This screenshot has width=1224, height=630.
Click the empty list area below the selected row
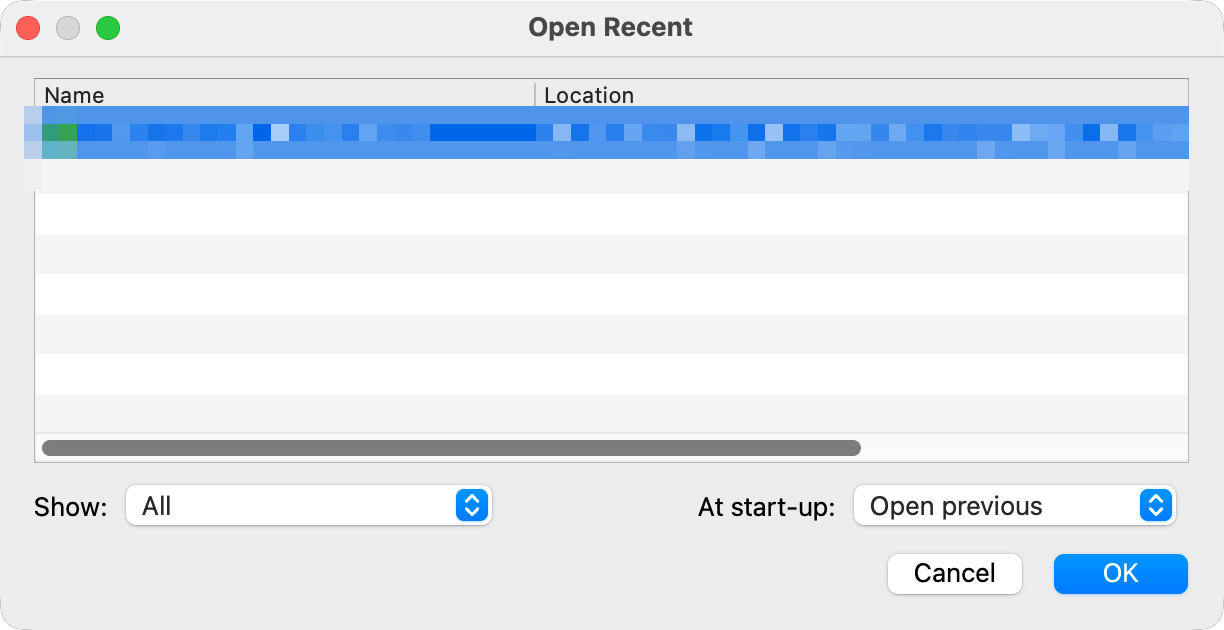click(600, 300)
